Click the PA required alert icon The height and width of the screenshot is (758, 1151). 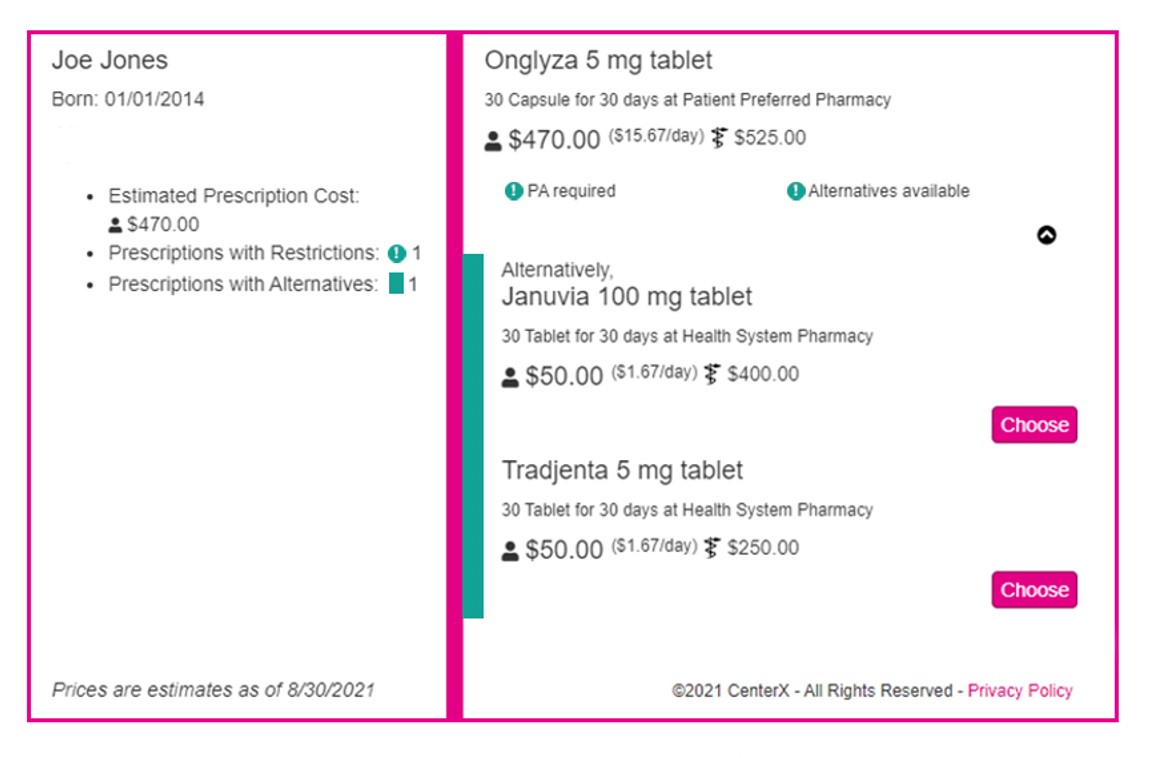514,191
